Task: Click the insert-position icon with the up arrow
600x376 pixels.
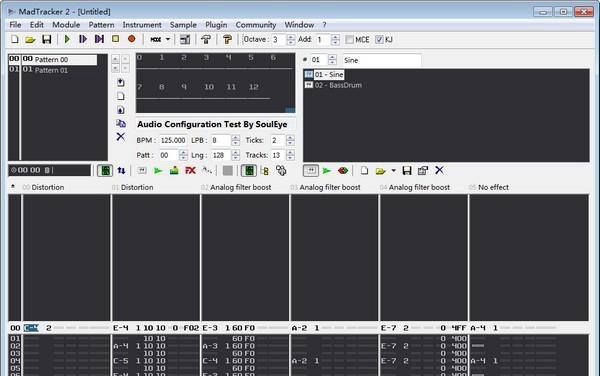Action: (x=121, y=82)
